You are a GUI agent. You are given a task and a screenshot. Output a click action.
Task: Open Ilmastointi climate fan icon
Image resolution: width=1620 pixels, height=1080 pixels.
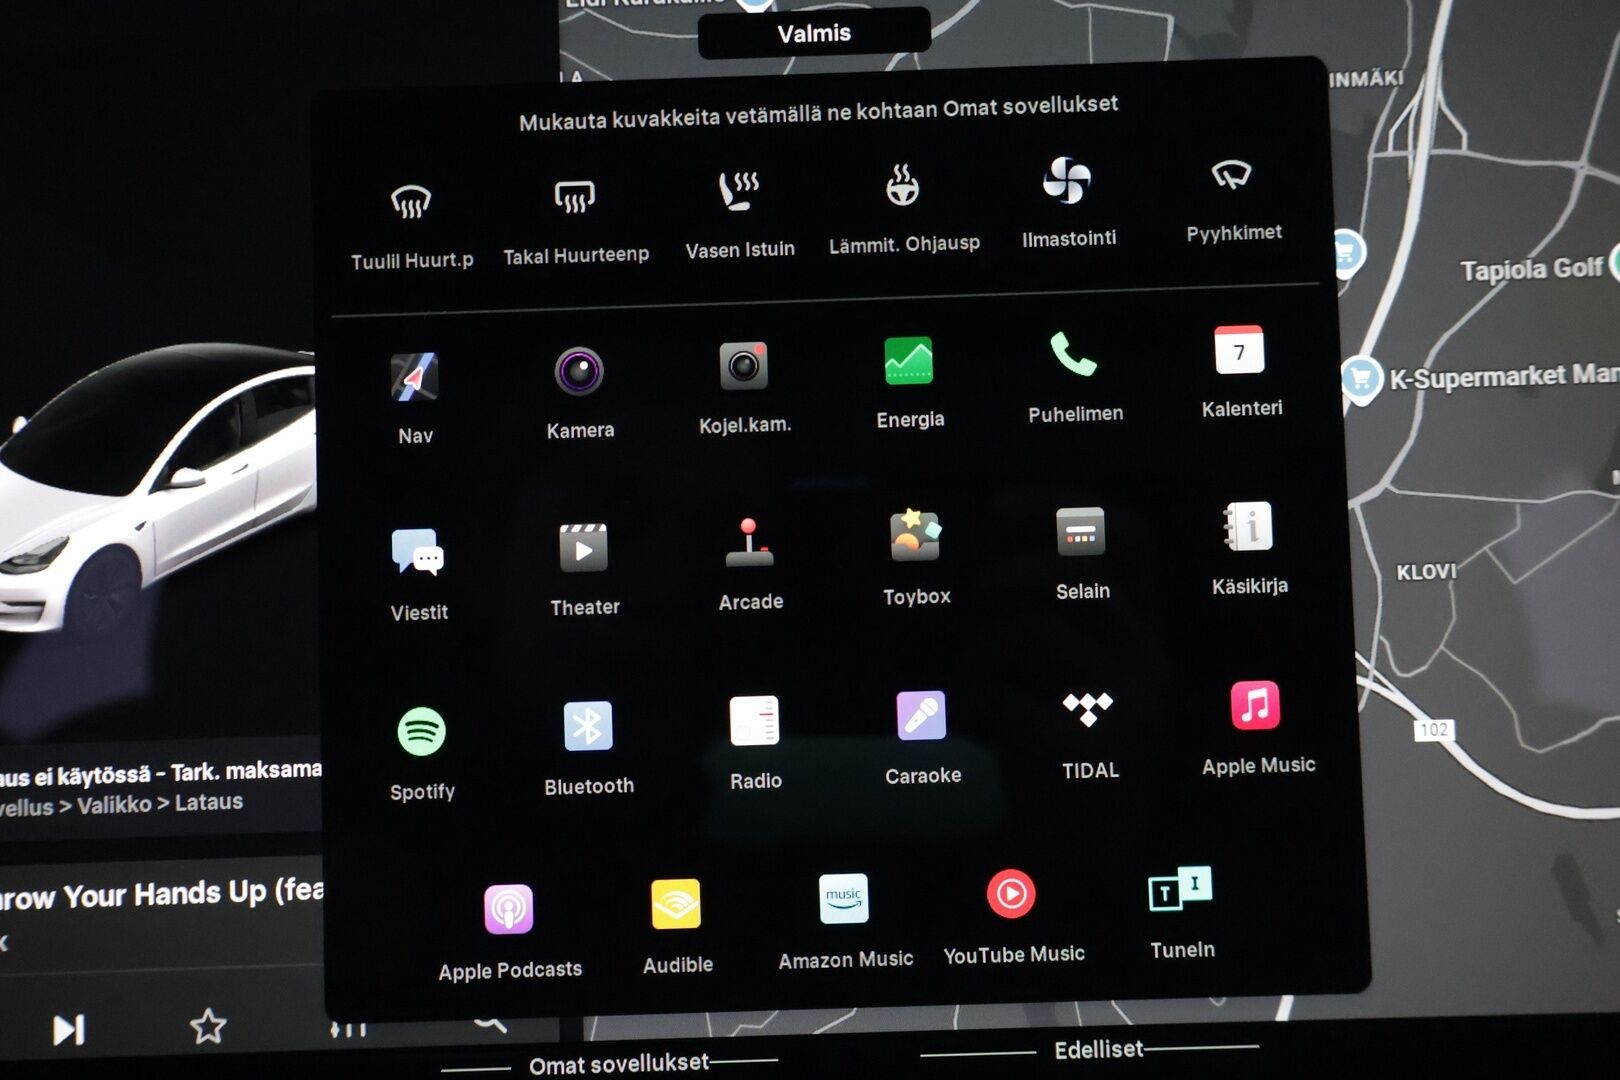pos(1066,180)
